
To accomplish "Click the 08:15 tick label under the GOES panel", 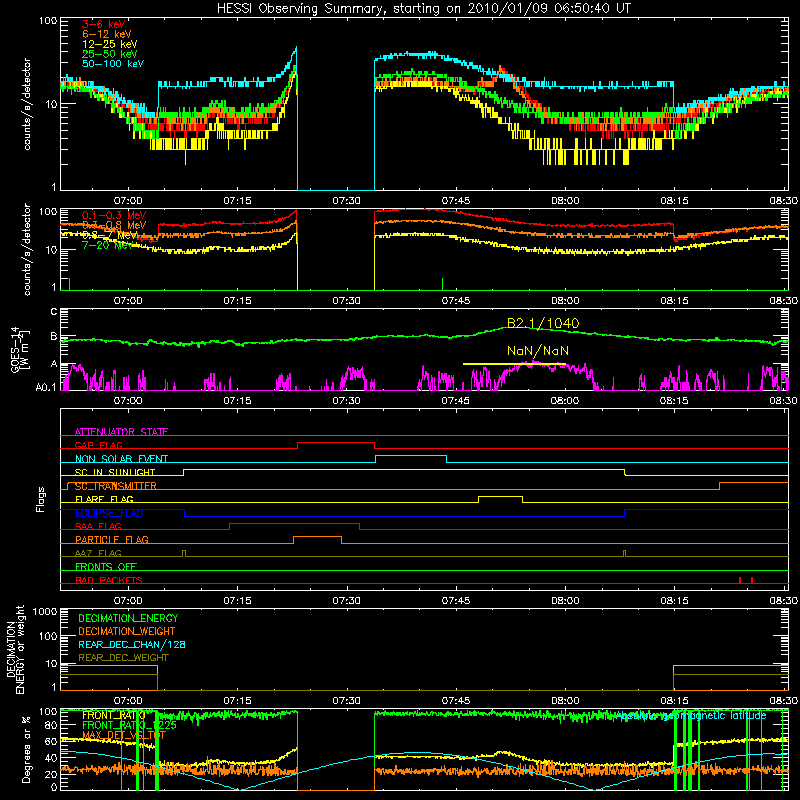I will [674, 401].
